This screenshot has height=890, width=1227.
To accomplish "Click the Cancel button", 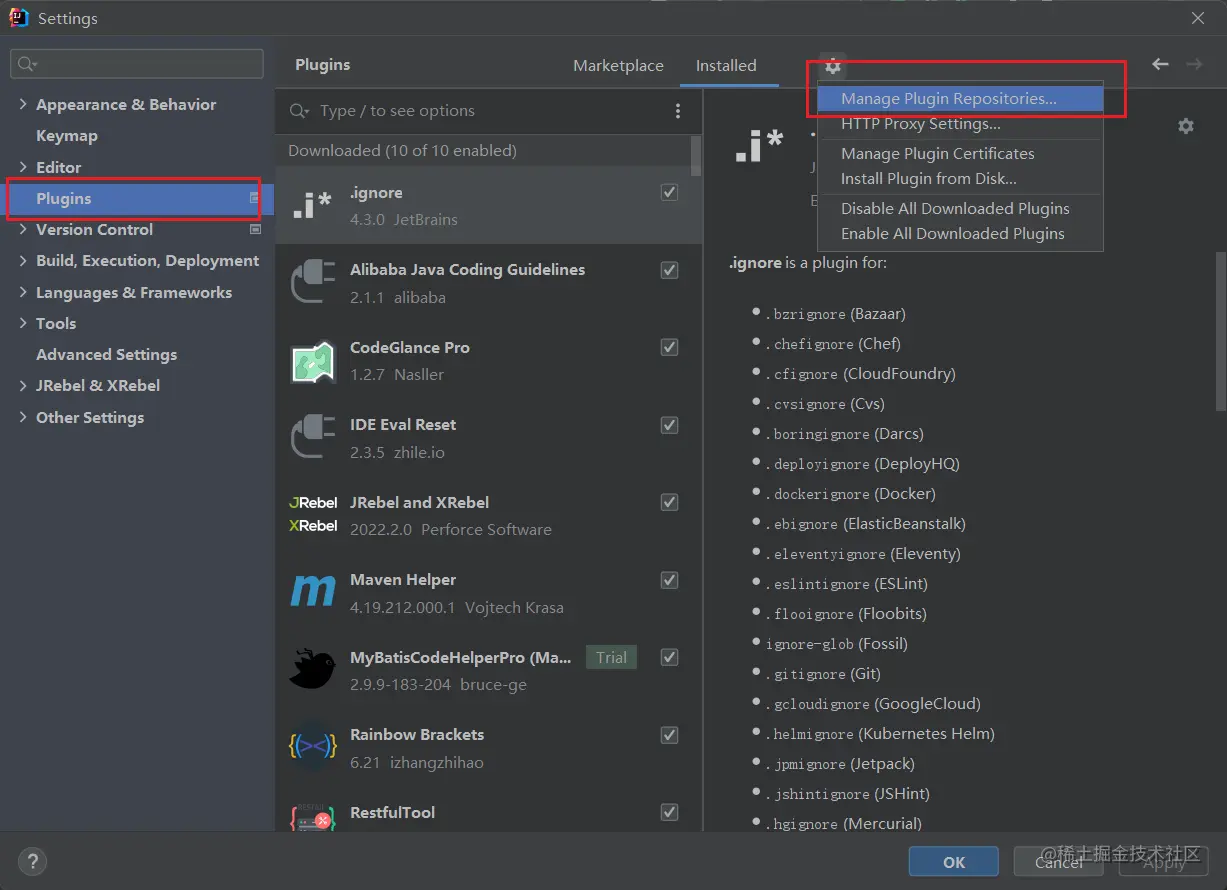I will coord(1058,862).
